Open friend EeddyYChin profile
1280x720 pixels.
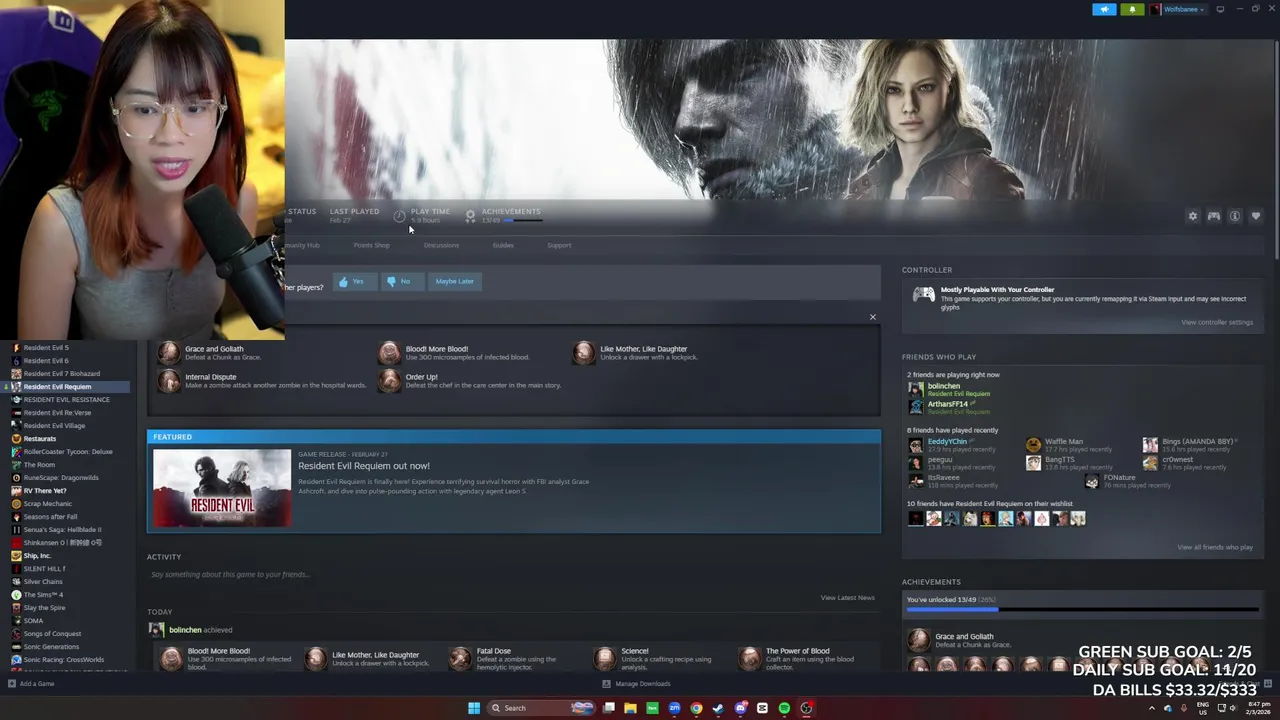(947, 441)
